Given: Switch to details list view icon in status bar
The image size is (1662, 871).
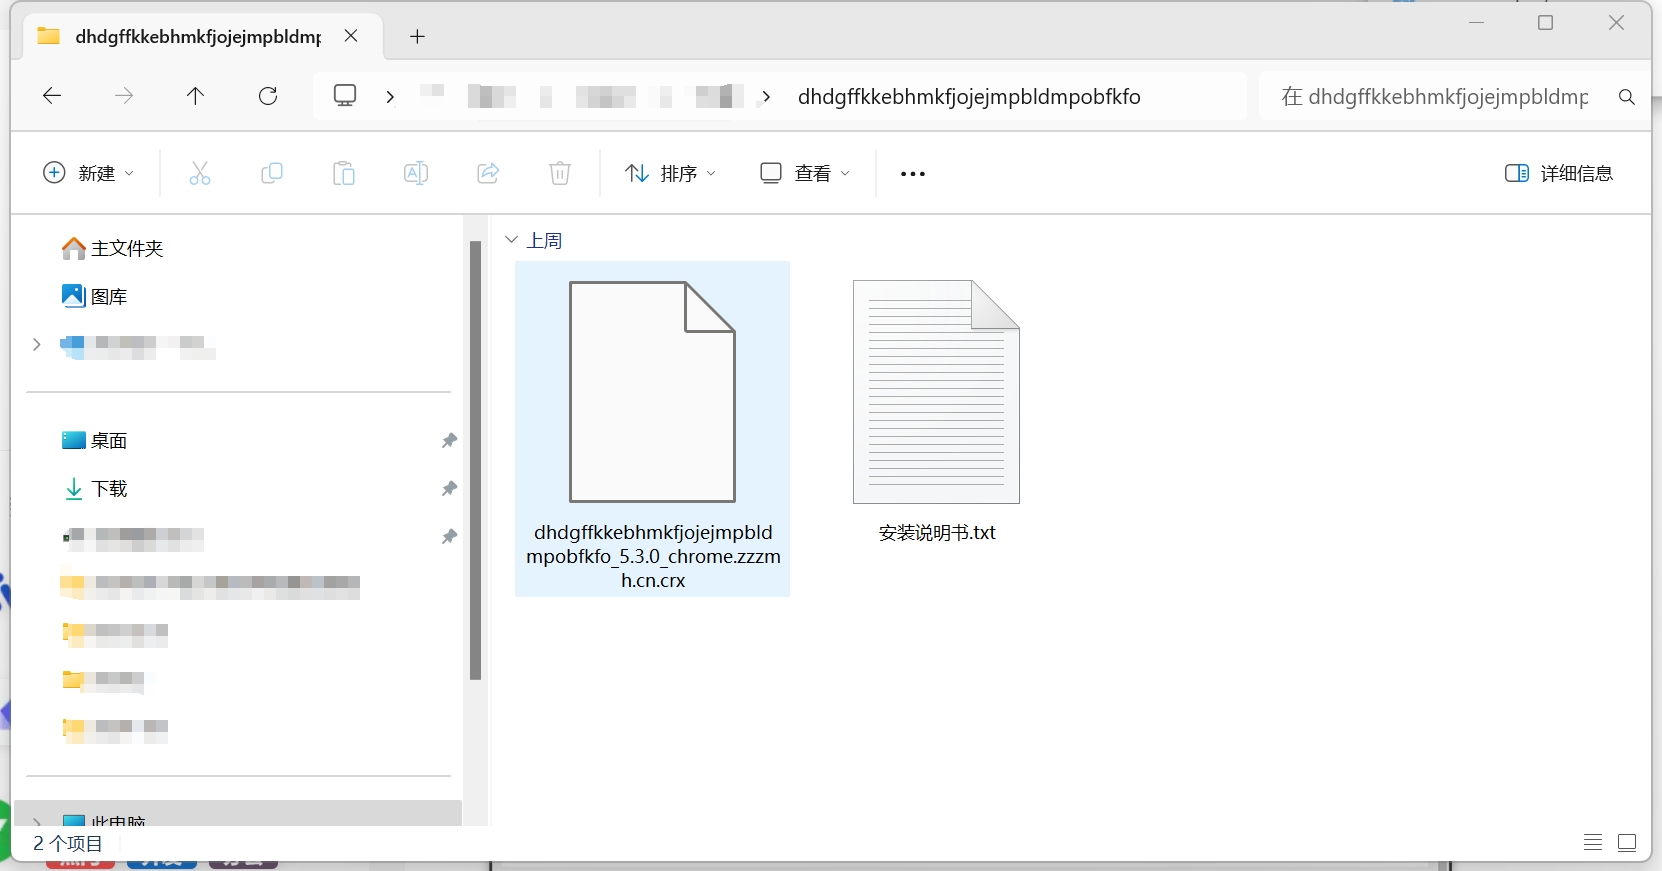Looking at the screenshot, I should click(x=1593, y=843).
